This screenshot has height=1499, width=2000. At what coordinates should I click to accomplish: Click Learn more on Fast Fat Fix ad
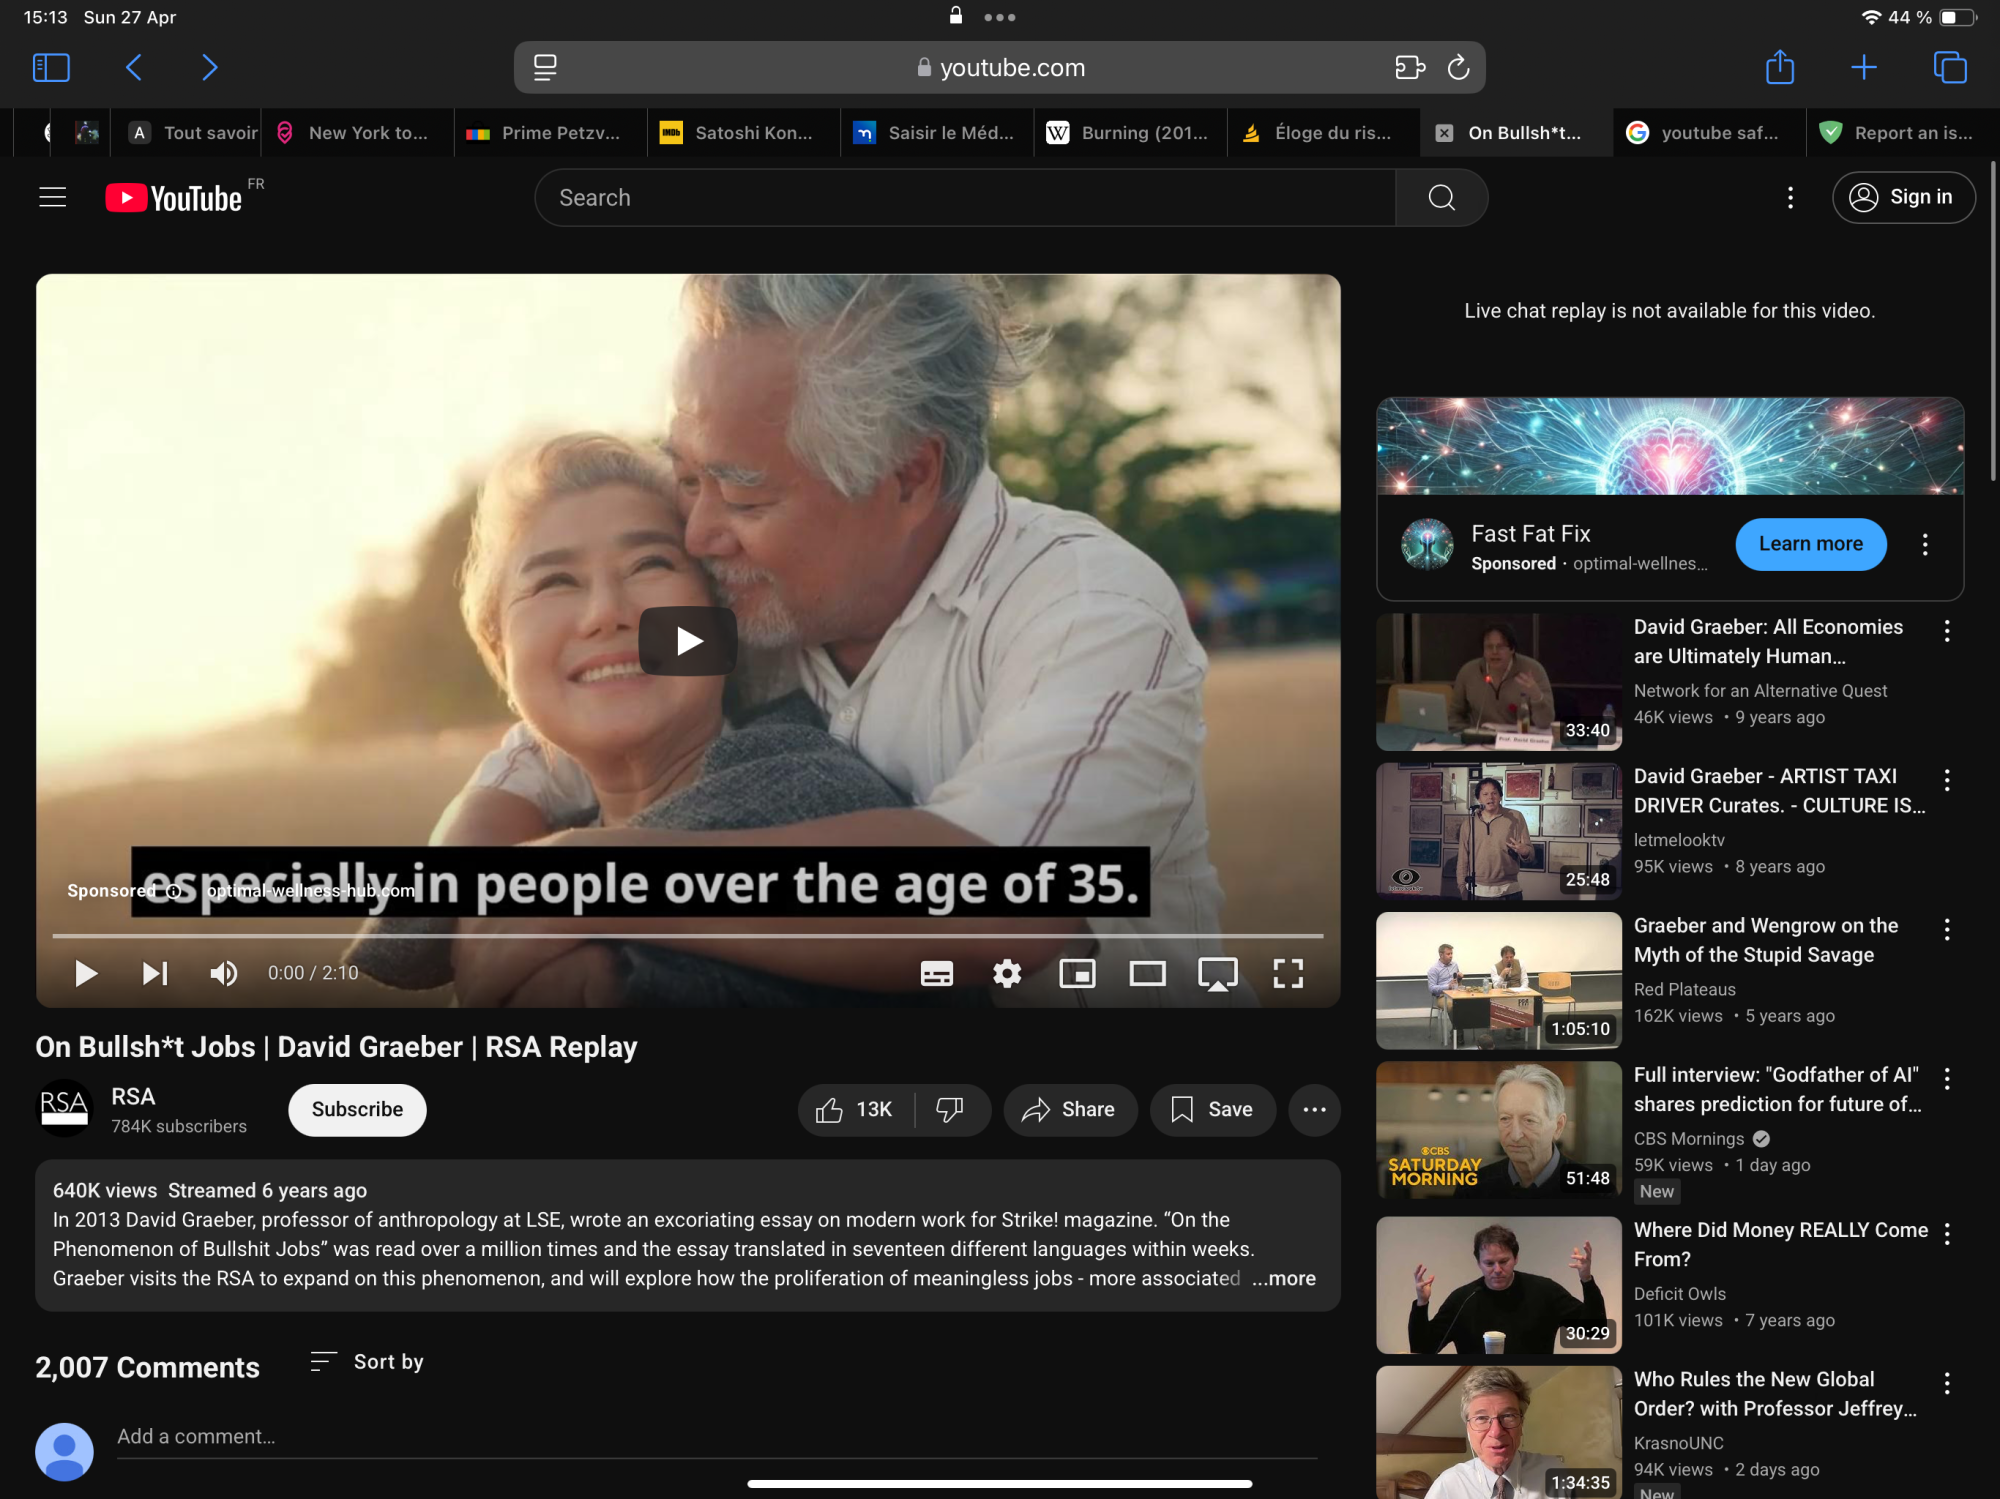pos(1810,544)
